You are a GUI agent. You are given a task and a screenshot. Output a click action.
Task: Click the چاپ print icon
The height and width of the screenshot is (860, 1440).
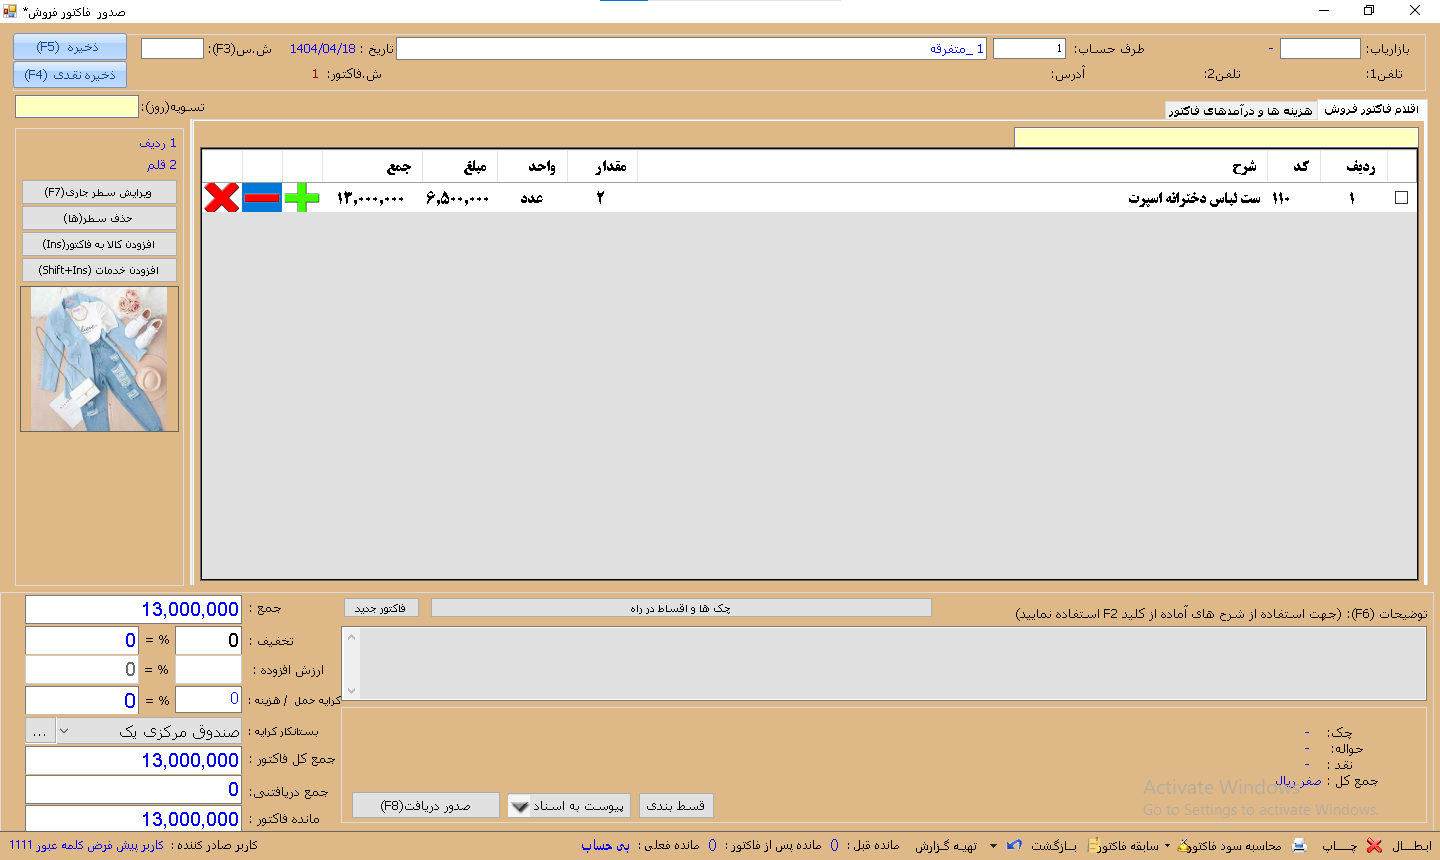pos(1299,846)
